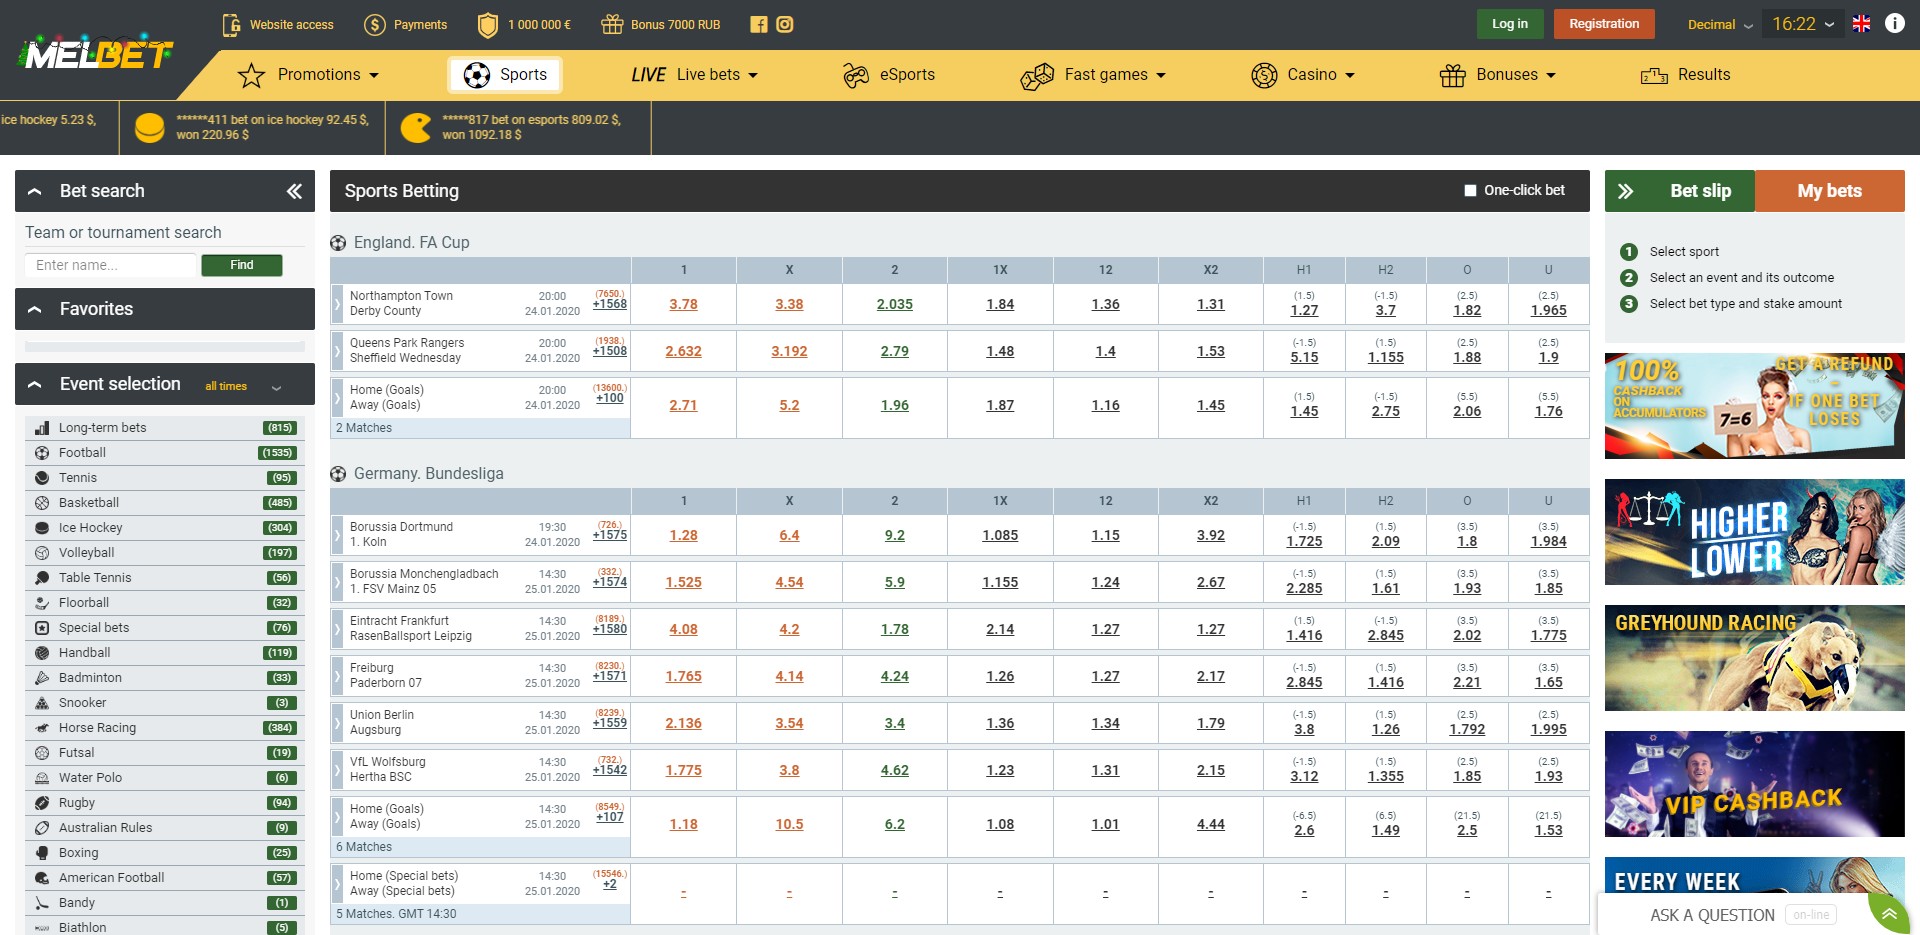
Task: Open the Snooker category in sidebar
Action: point(165,703)
